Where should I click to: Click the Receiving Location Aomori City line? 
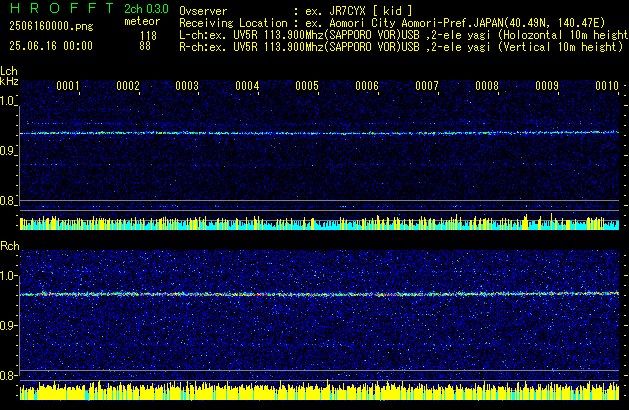(x=392, y=23)
